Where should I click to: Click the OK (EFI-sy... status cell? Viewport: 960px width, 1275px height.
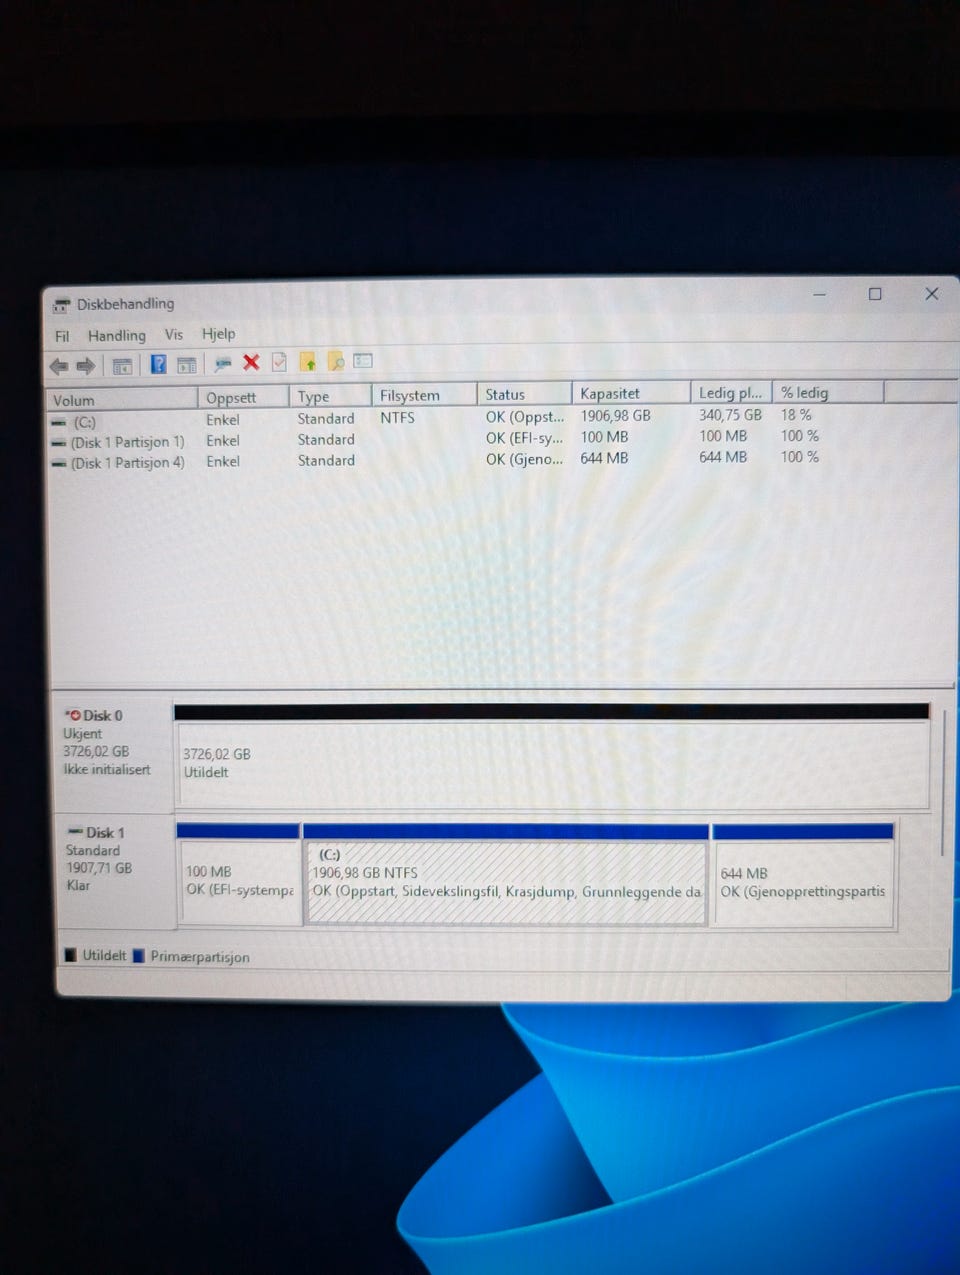pos(524,437)
